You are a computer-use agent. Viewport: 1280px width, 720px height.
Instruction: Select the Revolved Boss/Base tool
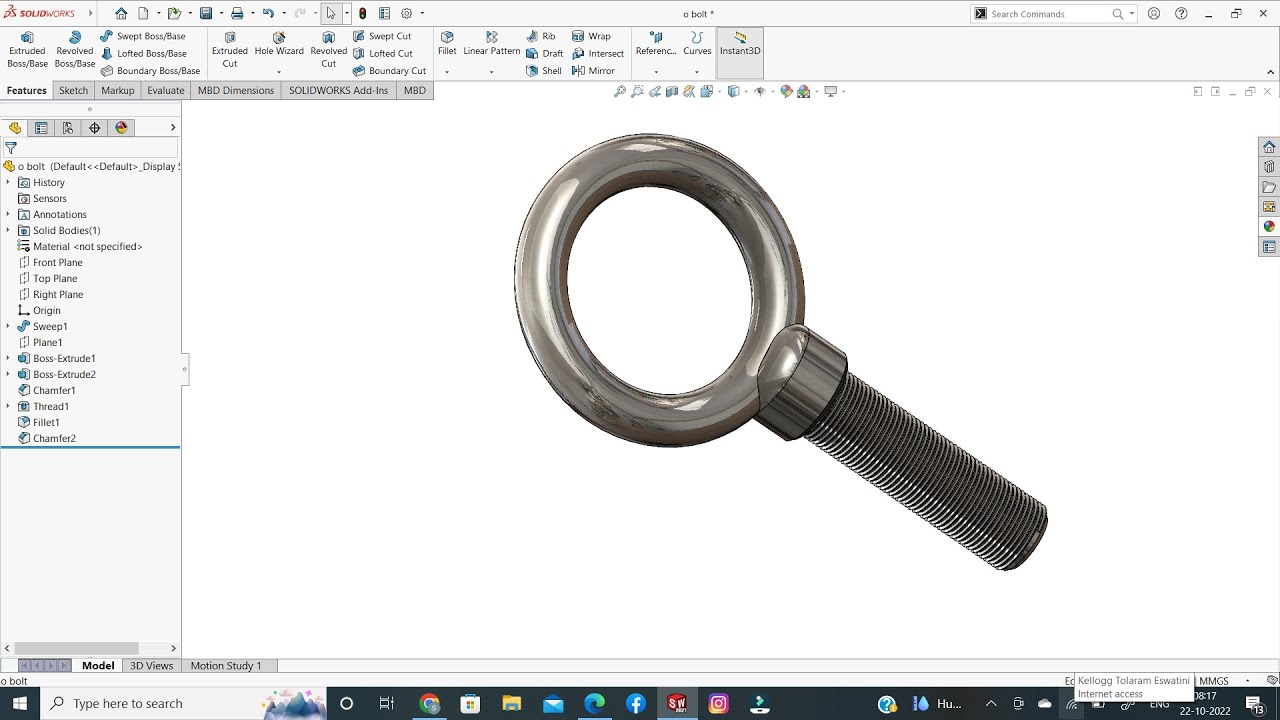click(x=75, y=50)
